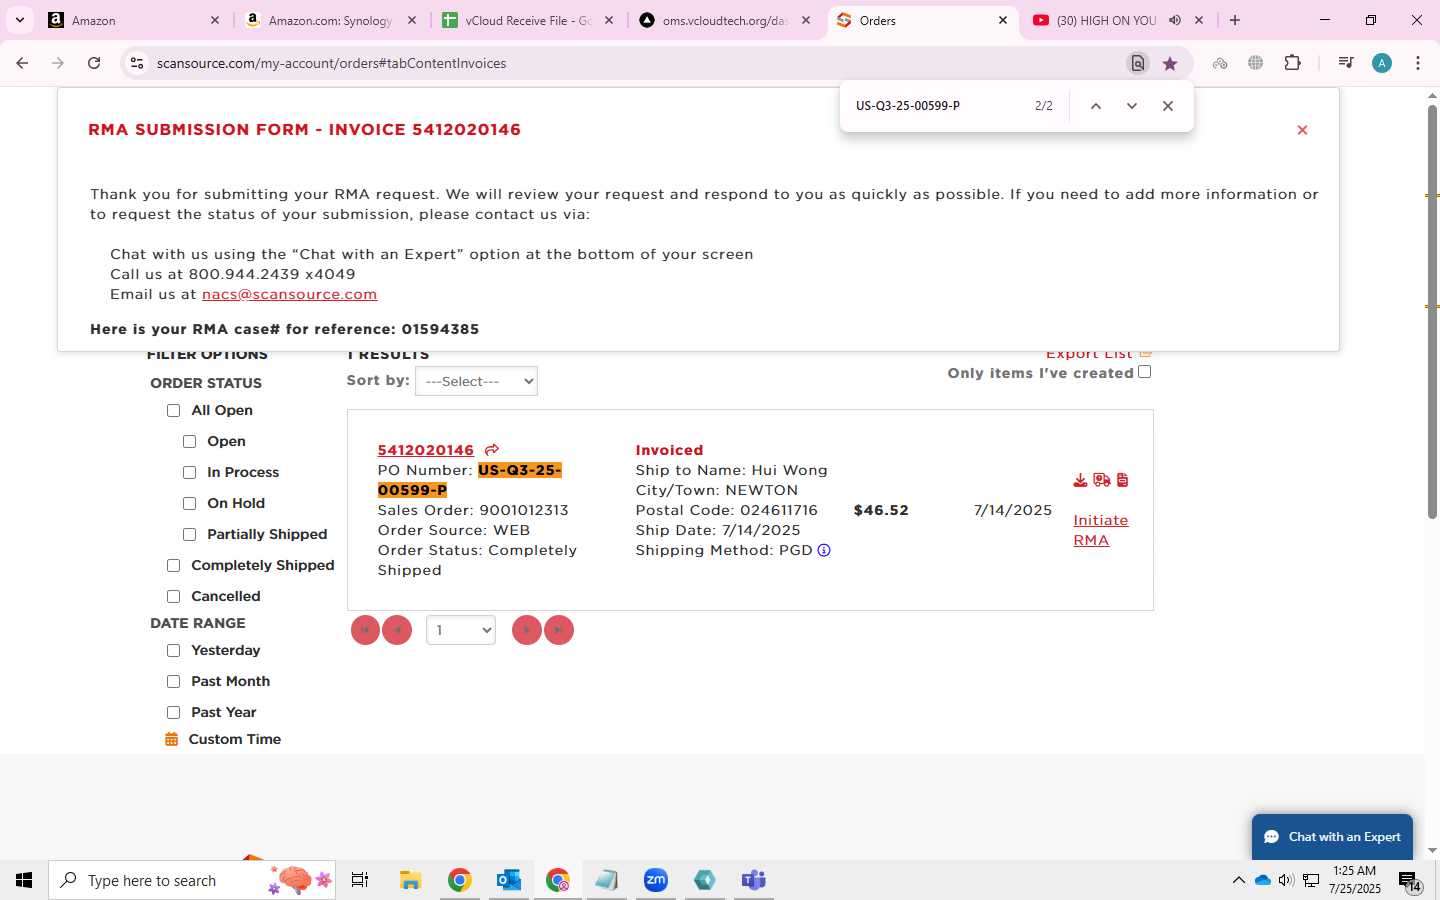
Task: Click the Initiate RMA link
Action: pyautogui.click(x=1100, y=530)
